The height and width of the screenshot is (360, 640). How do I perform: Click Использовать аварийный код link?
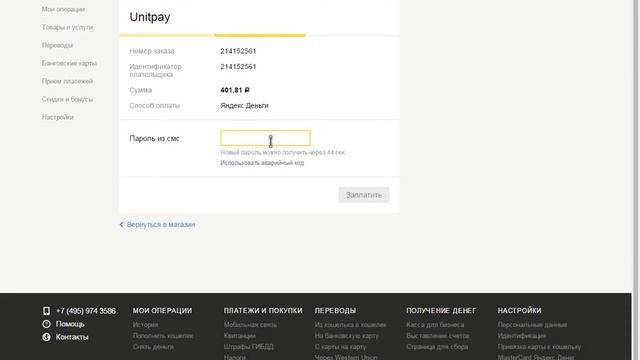click(262, 163)
